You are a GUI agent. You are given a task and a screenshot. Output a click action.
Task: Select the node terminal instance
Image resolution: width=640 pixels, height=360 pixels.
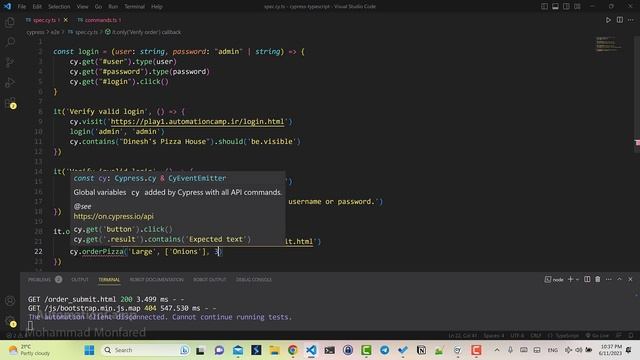click(x=554, y=280)
